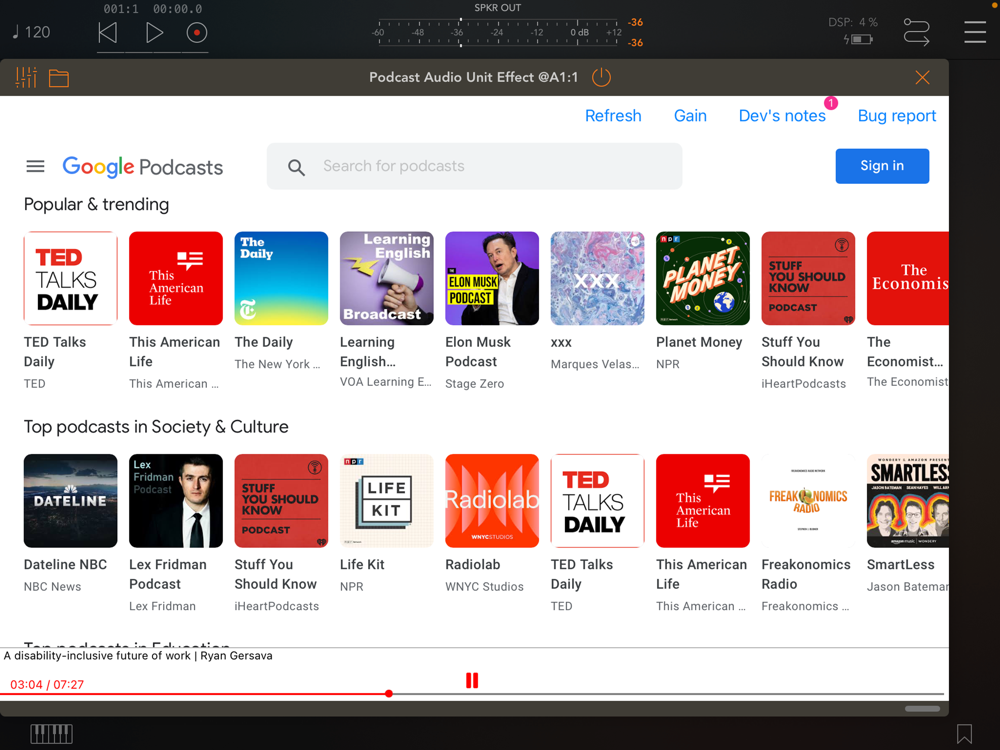Image resolution: width=1000 pixels, height=750 pixels.
Task: Click the record button in transport
Action: [197, 32]
